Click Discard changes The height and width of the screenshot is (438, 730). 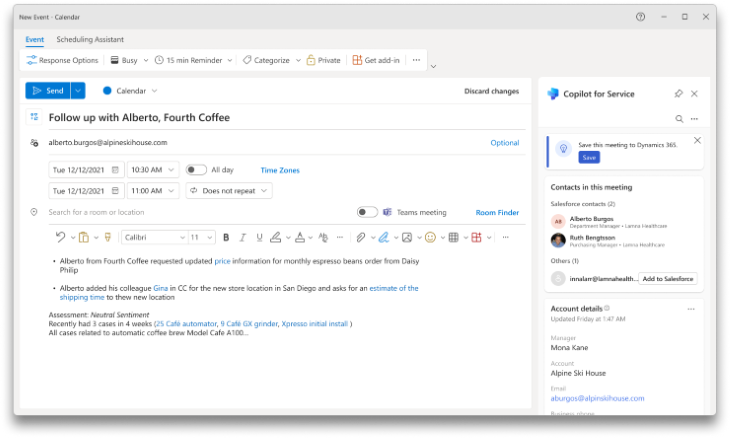[491, 91]
